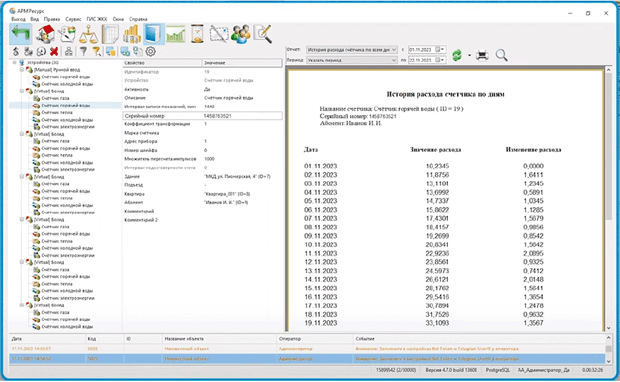Image resolution: width=620 pixels, height=382 pixels.
Task: Click the Оператор column header in event log
Action: click(x=315, y=339)
